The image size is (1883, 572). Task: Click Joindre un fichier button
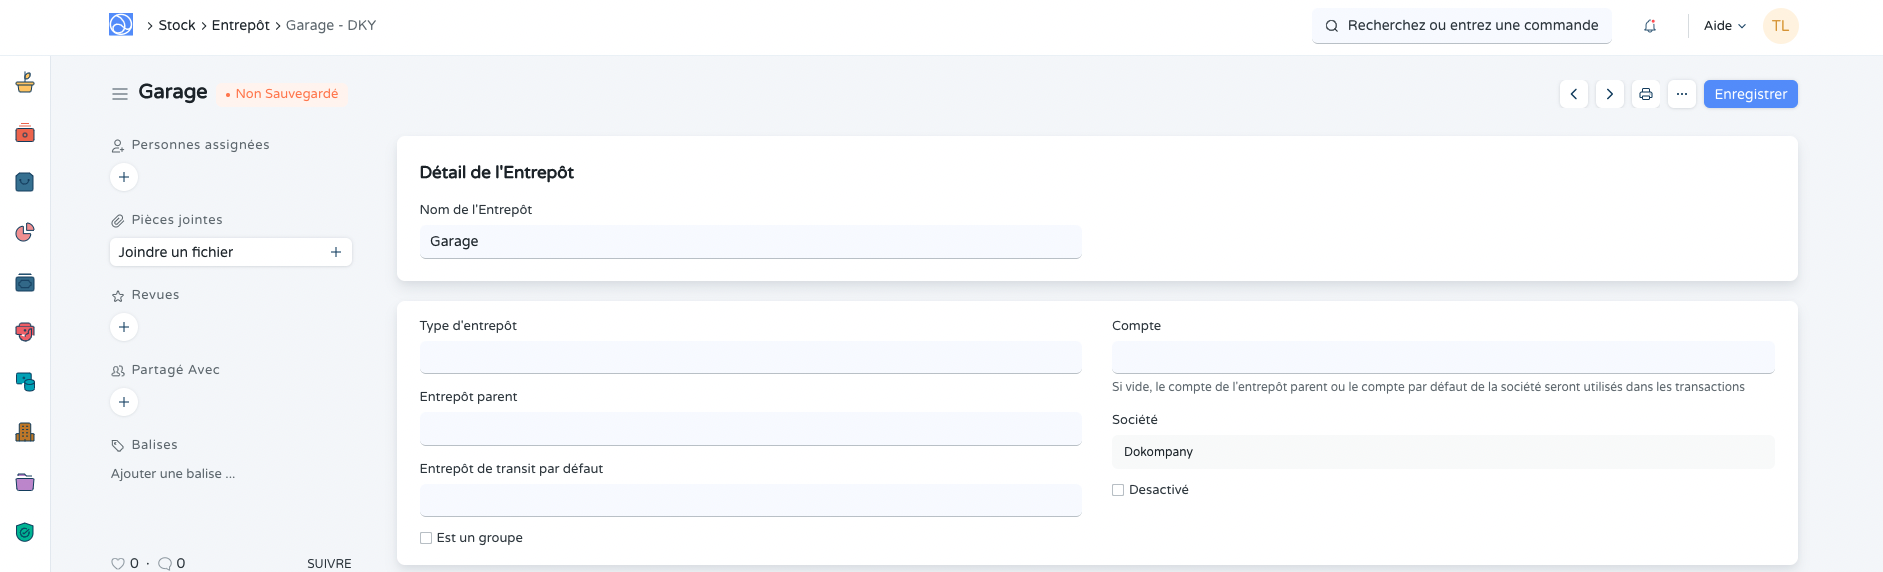230,252
